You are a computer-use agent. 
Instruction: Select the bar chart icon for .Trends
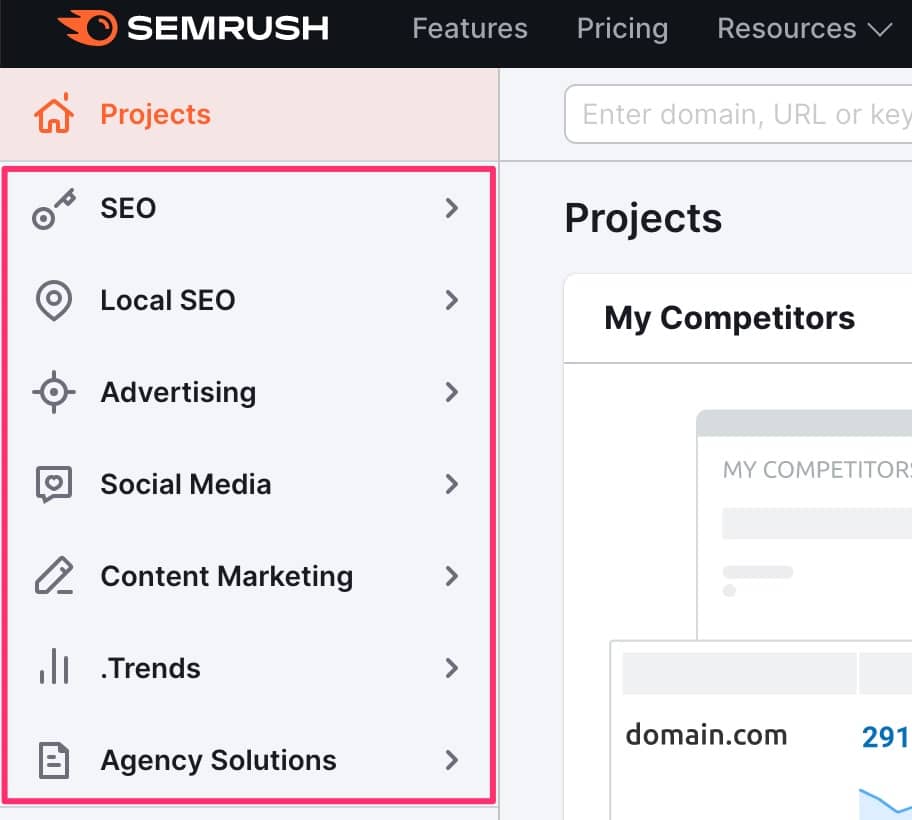pyautogui.click(x=53, y=668)
